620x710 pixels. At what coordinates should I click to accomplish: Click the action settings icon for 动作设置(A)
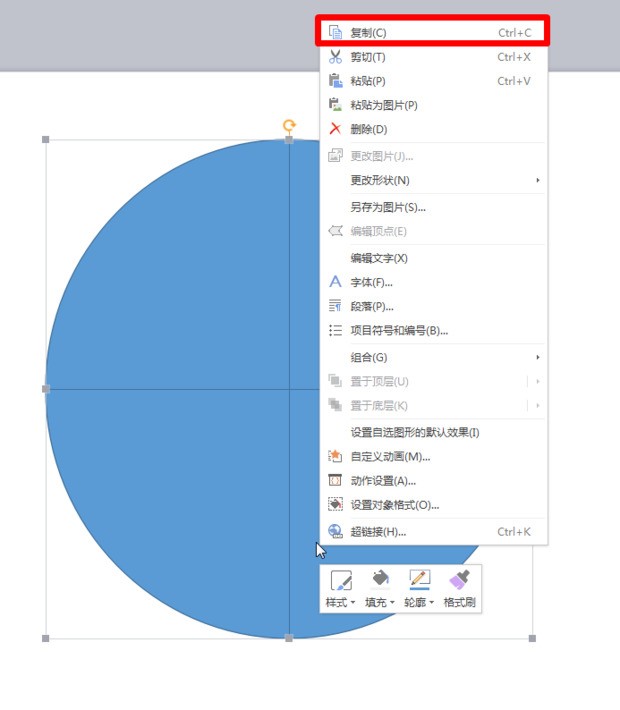[x=335, y=480]
